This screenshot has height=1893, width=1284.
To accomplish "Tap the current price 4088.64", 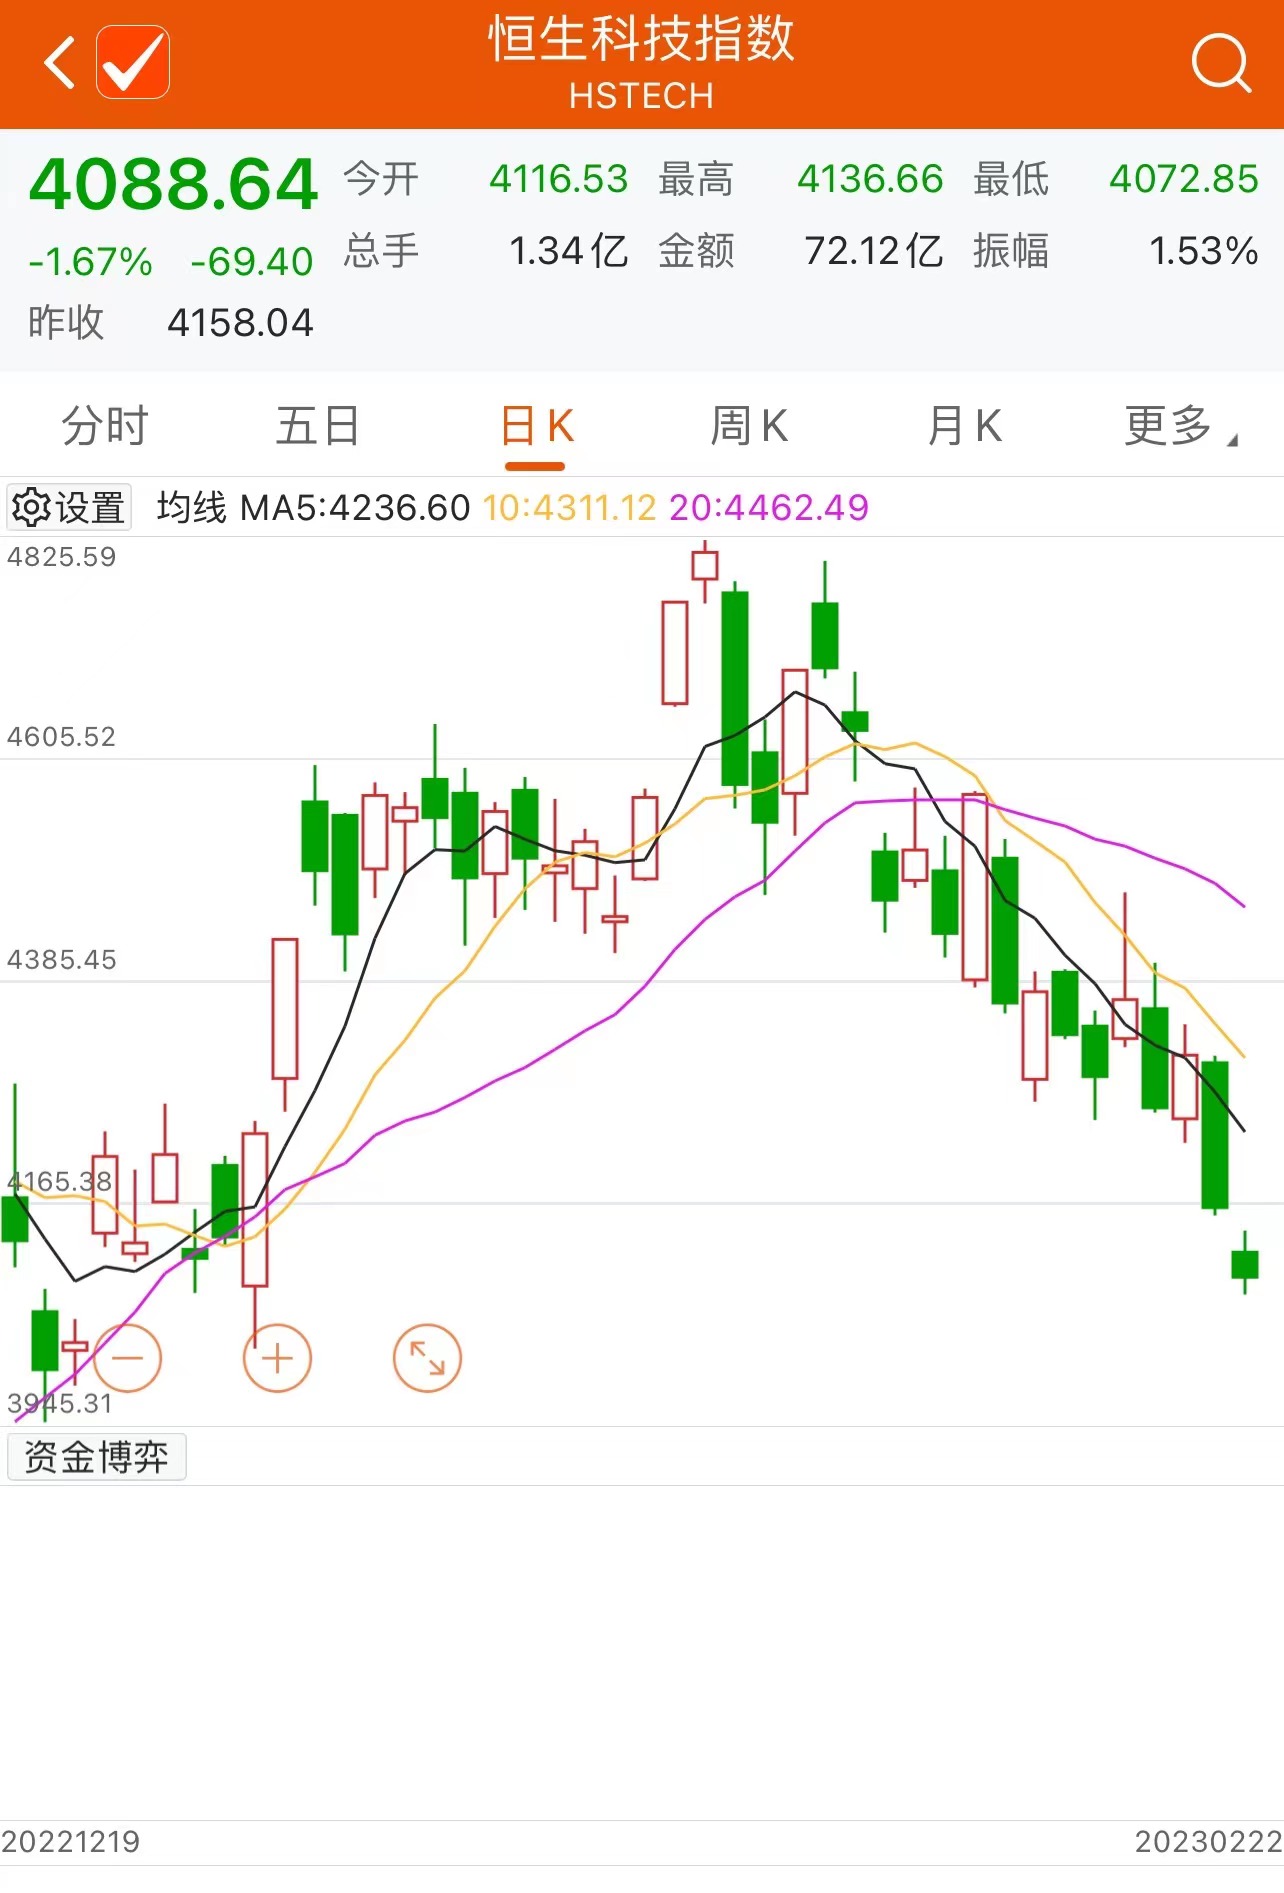I will pyautogui.click(x=174, y=185).
